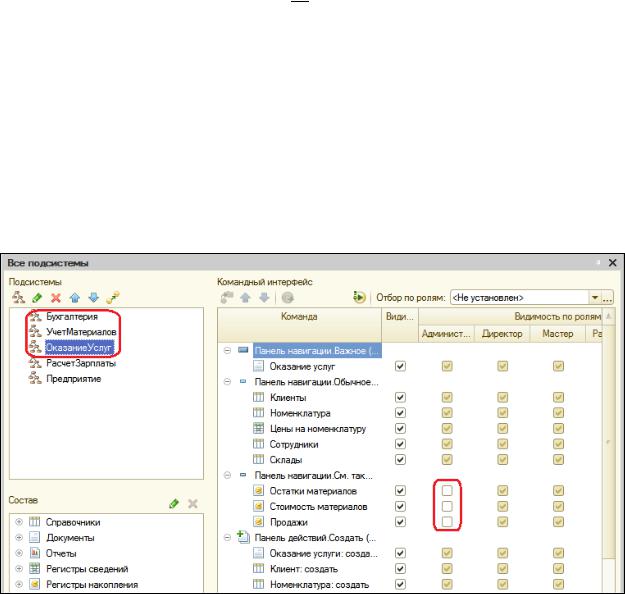Check Администратор box for Остатки материалов

click(447, 490)
